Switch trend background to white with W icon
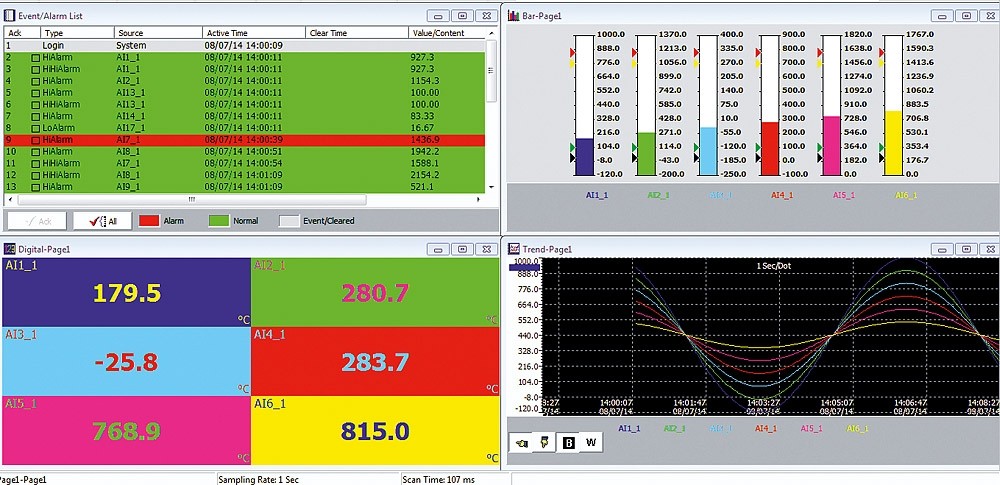Viewport: 1000px width, 485px height. pyautogui.click(x=591, y=442)
